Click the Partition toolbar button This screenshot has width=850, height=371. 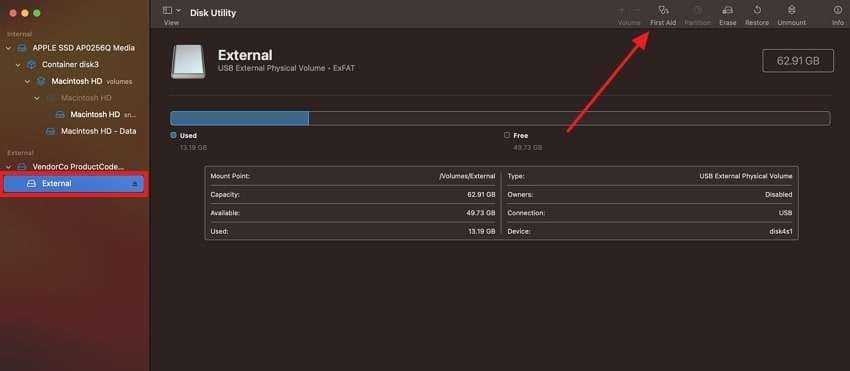click(697, 16)
